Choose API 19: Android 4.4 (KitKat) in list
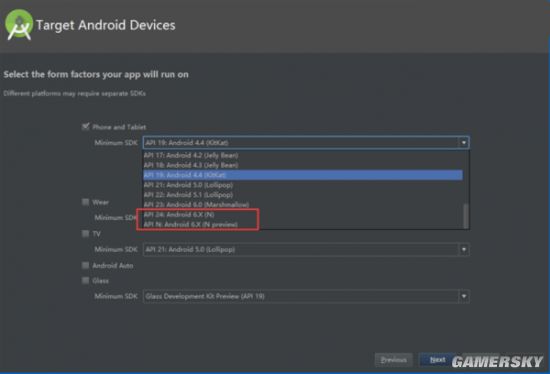The width and height of the screenshot is (550, 374). pos(303,175)
